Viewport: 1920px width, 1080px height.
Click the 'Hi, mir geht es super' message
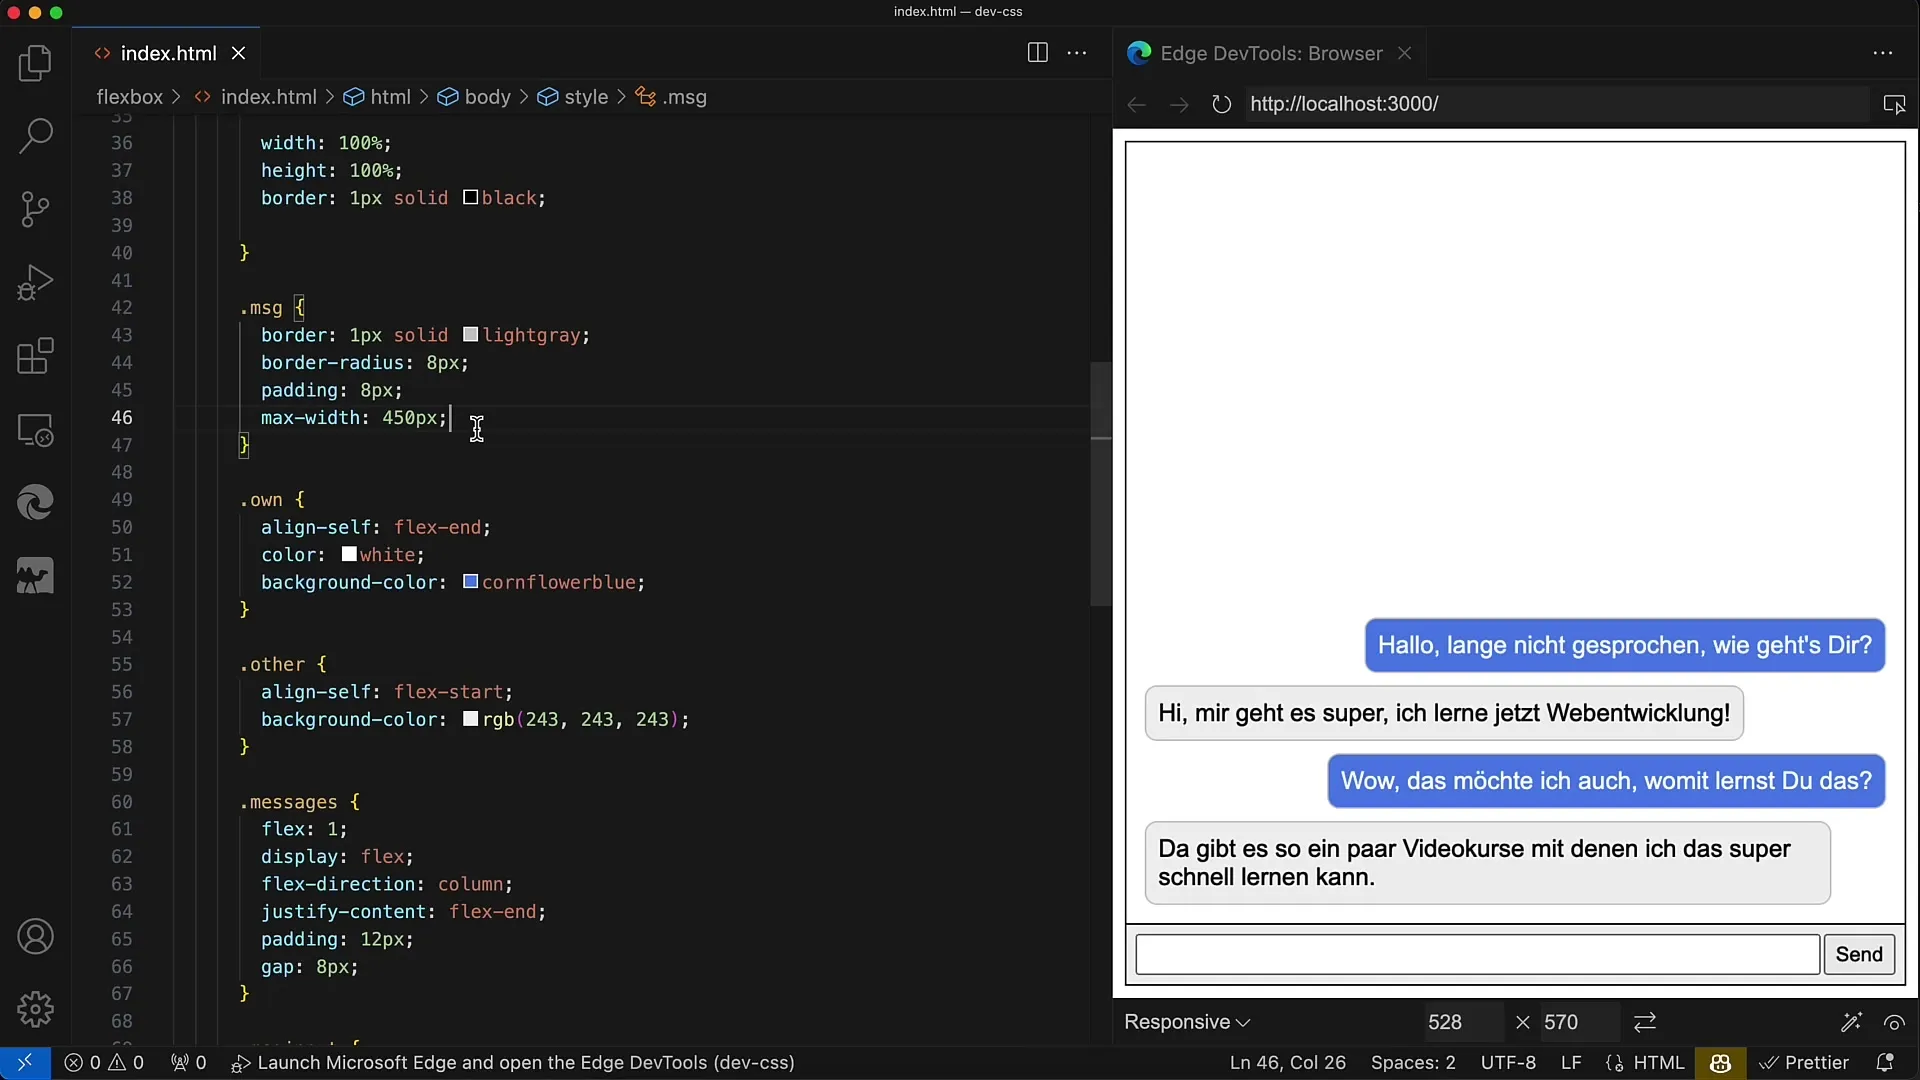tap(1444, 713)
